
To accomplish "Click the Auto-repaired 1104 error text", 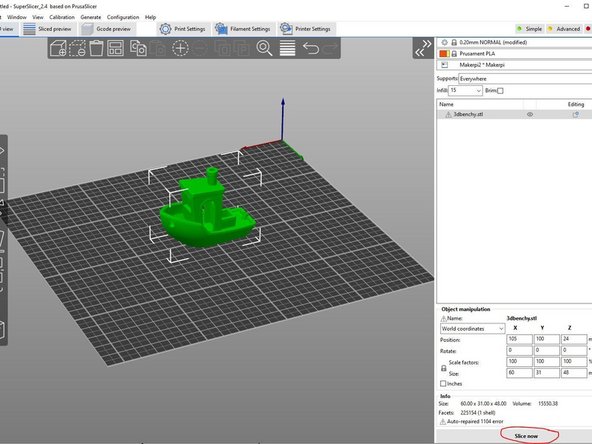I will pyautogui.click(x=475, y=421).
